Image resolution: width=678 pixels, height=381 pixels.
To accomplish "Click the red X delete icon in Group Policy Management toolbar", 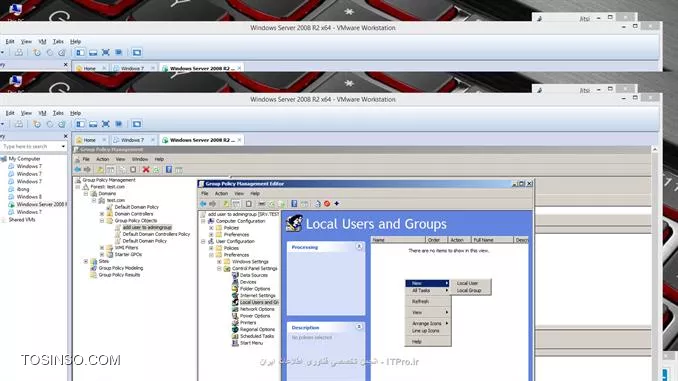I will pyautogui.click(x=146, y=170).
